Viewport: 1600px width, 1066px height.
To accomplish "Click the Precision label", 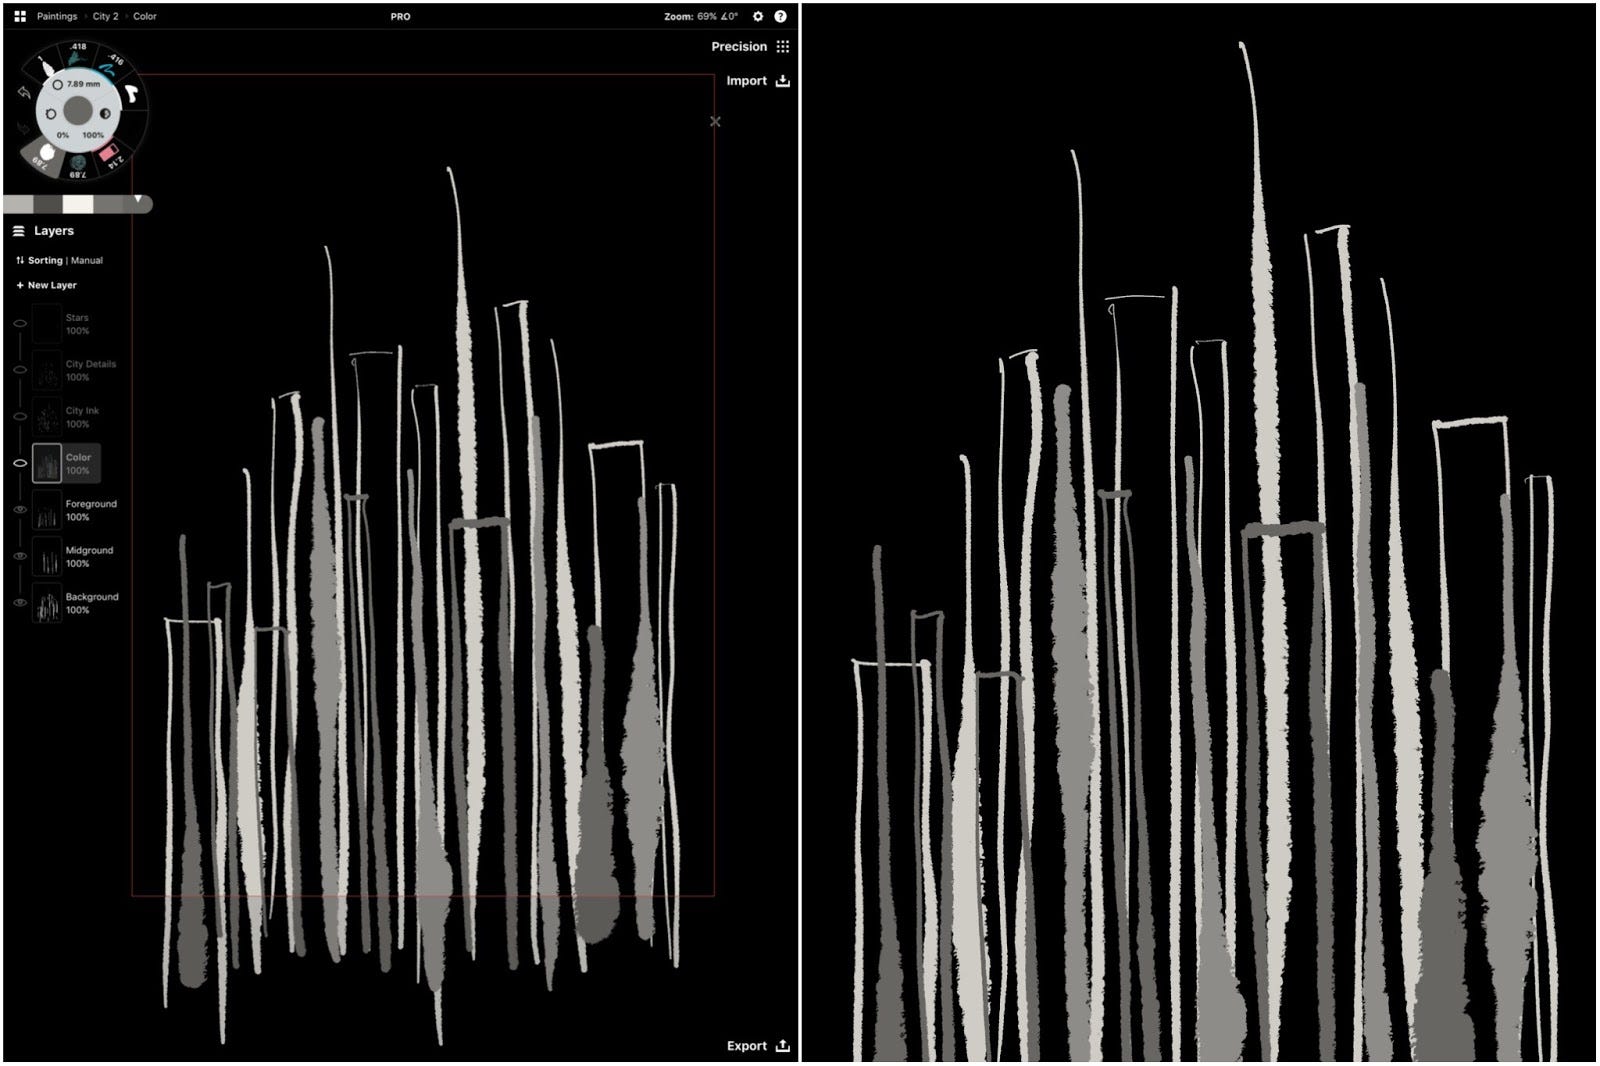I will [739, 46].
